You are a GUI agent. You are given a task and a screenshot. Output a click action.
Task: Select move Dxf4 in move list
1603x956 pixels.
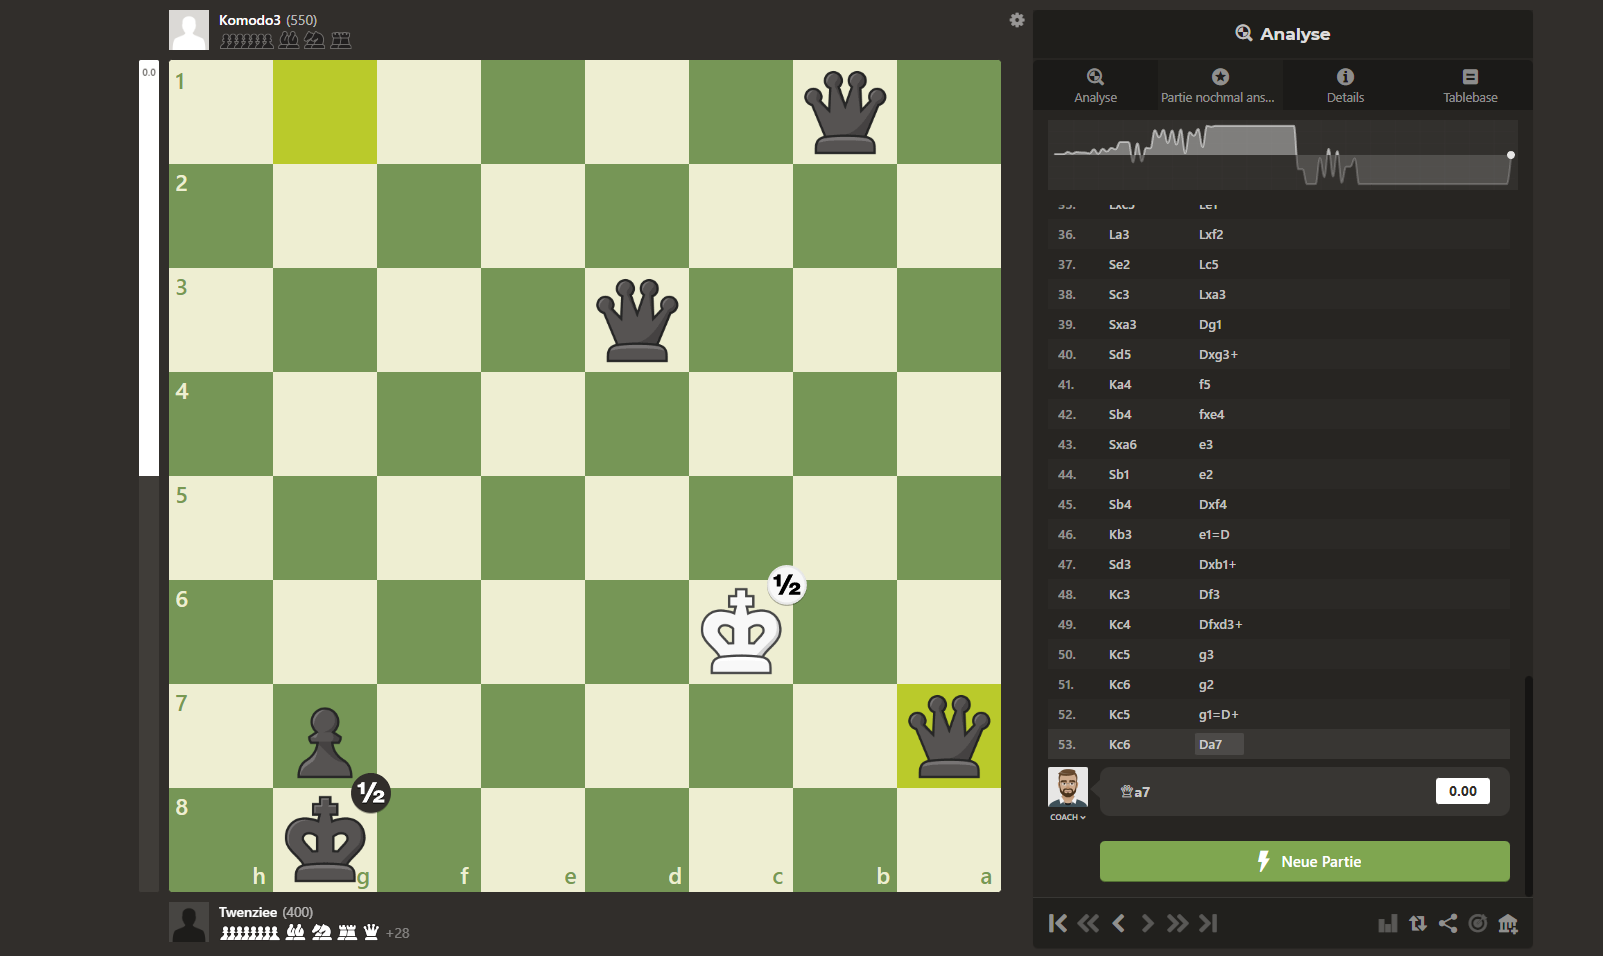1212,504
